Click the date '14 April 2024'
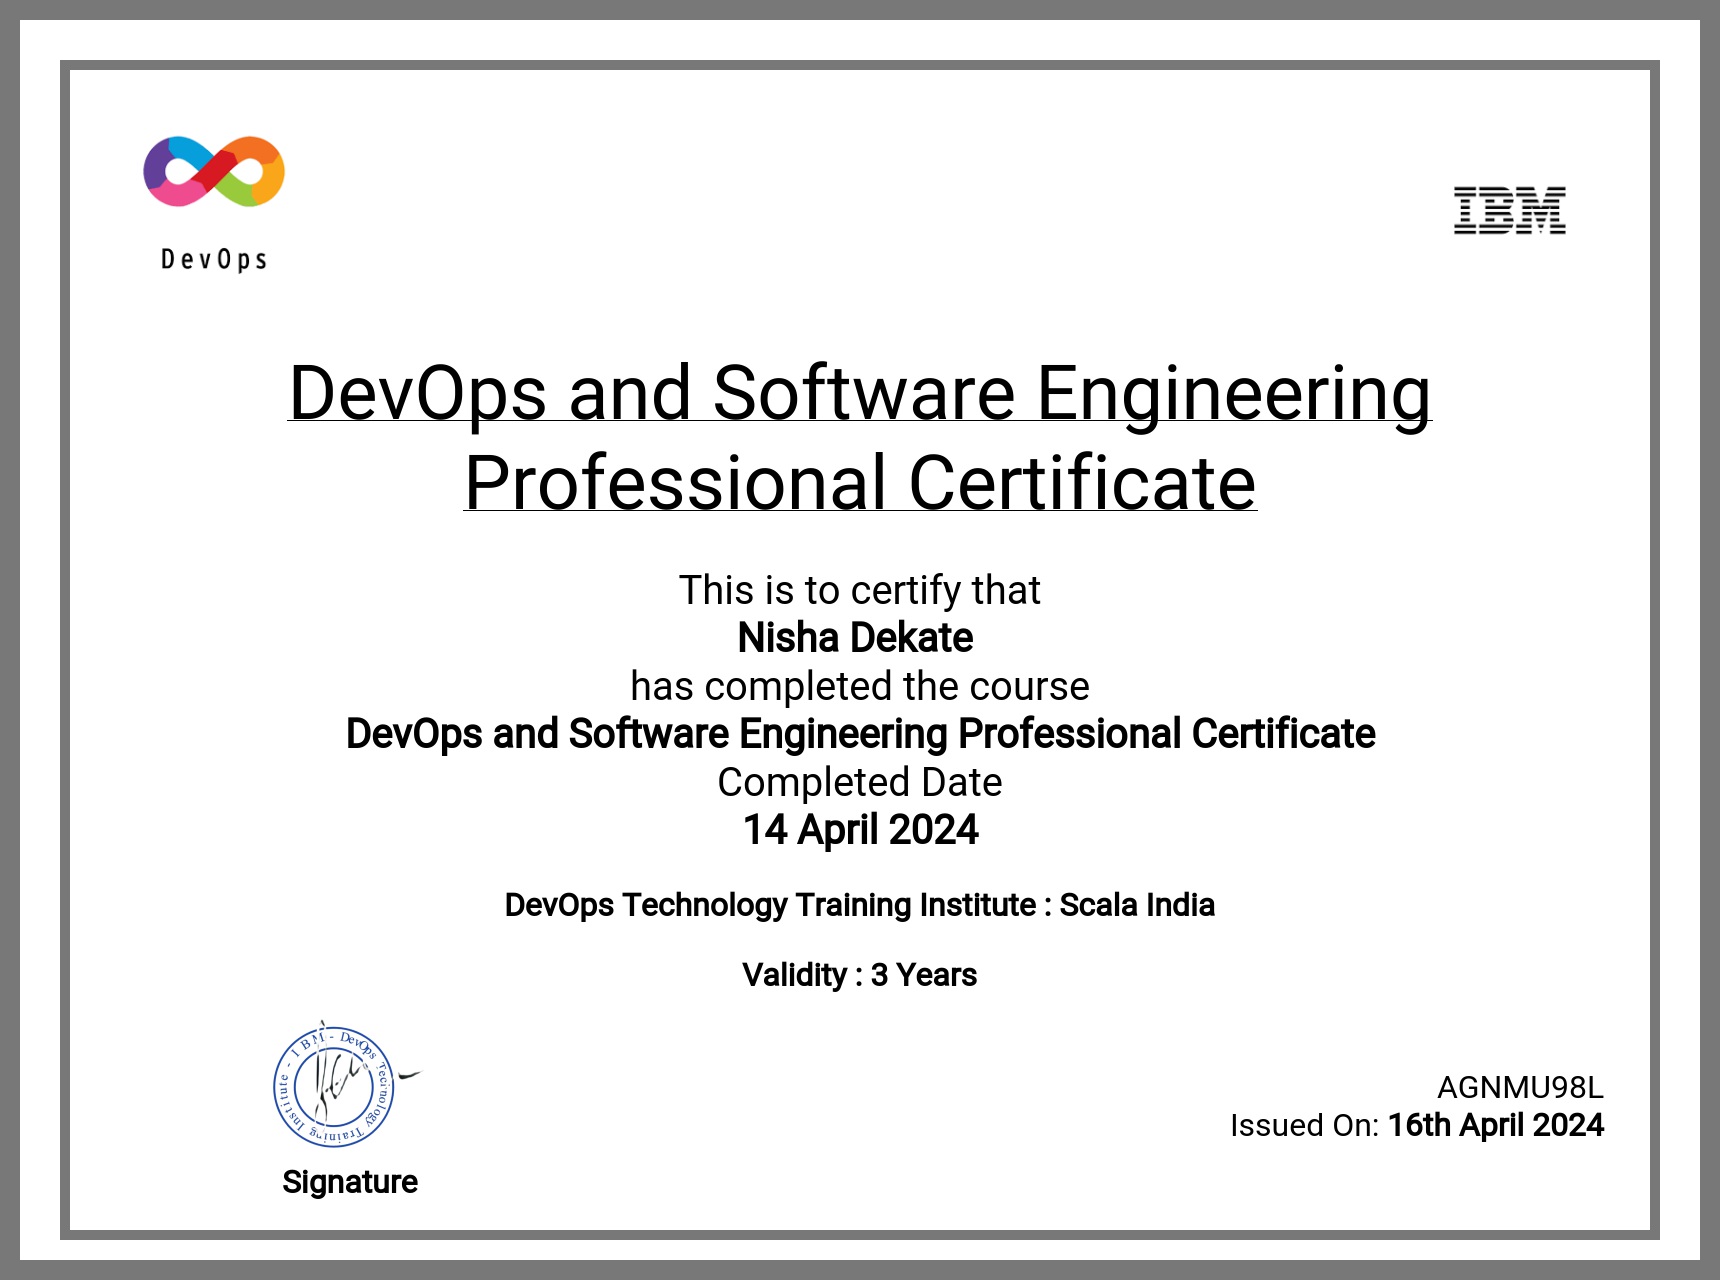1720x1280 pixels. 860,830
